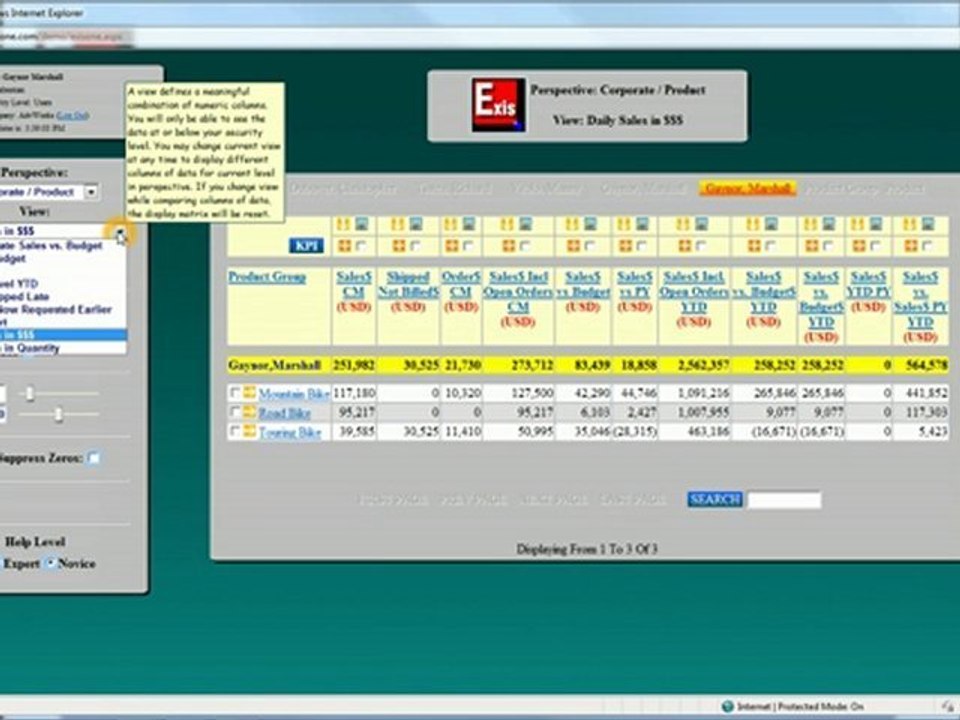The image size is (960, 720).
Task: Select the highlighted Gaynor, Marshall breadcrumb tab
Action: tap(748, 189)
